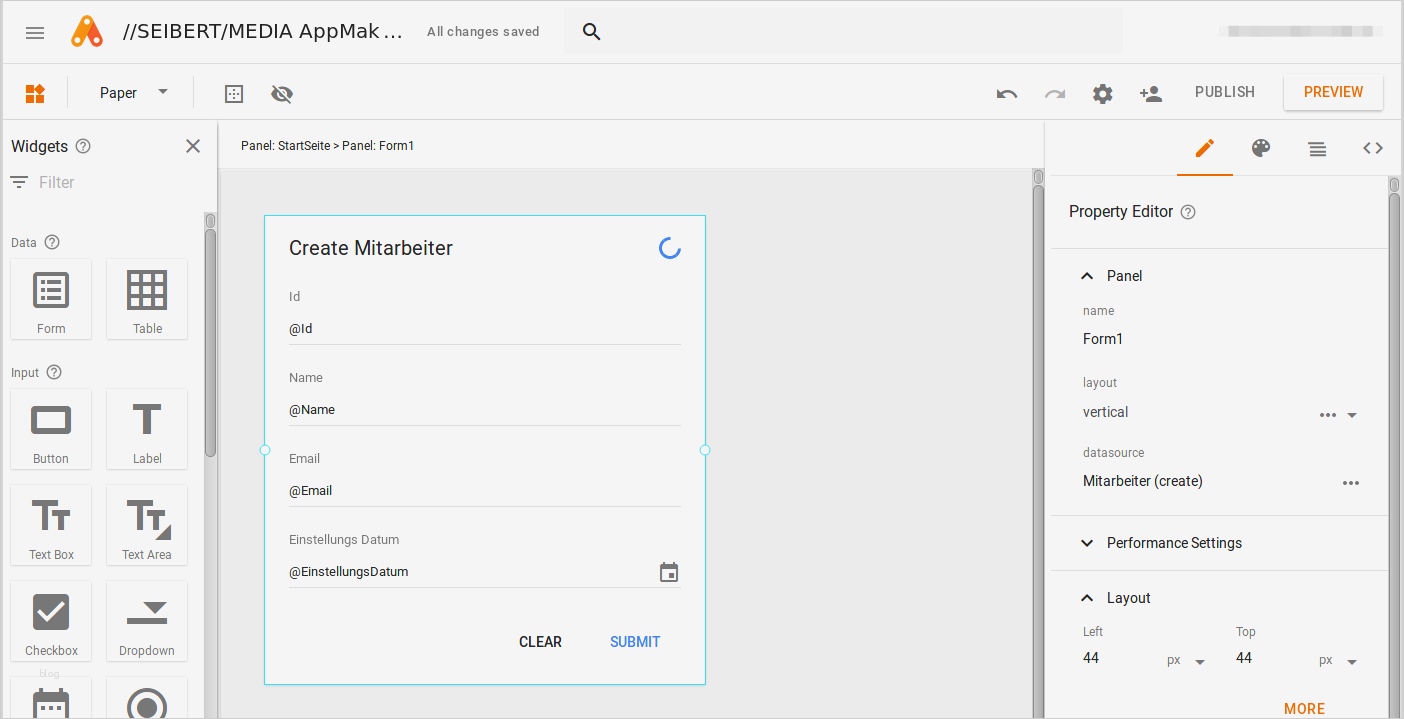Click the PUBLISH button
Image resolution: width=1404 pixels, height=719 pixels.
1225,92
